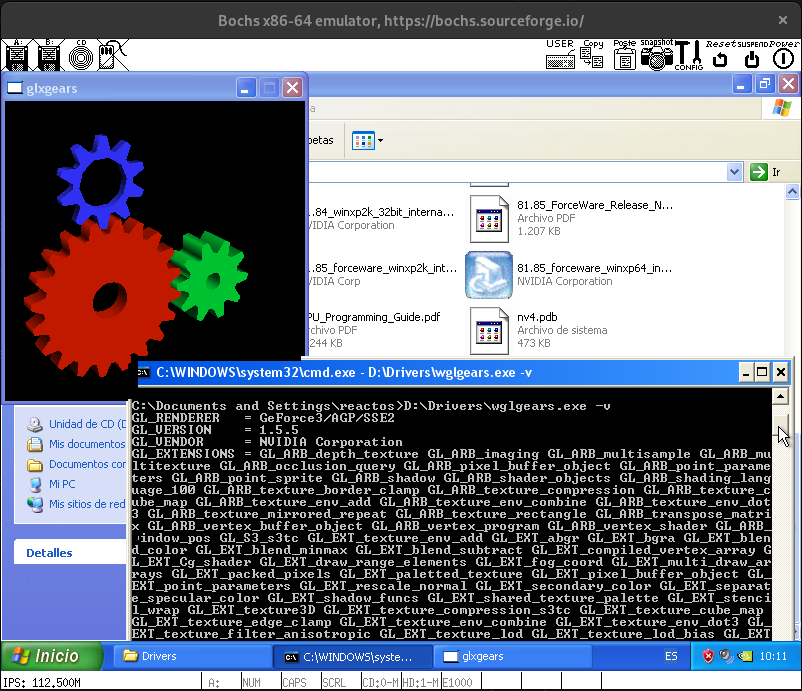Image resolution: width=802 pixels, height=691 pixels.
Task: Click the NUM status bar indicator
Action: [251, 683]
